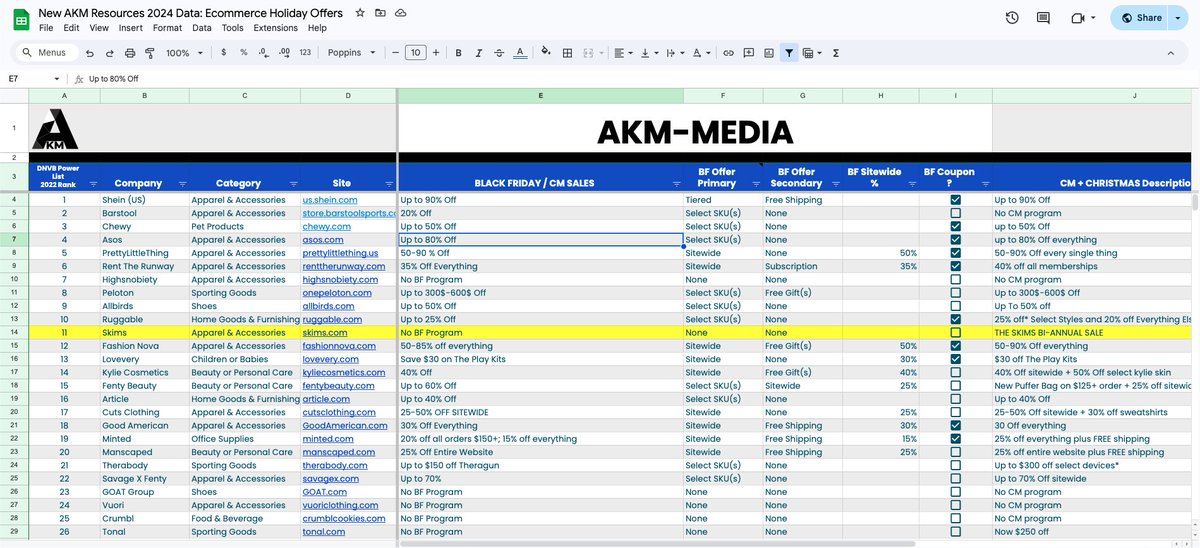Viewport: 1200px width, 548px height.
Task: Insert a comment via toolbar icon
Action: click(x=749, y=52)
